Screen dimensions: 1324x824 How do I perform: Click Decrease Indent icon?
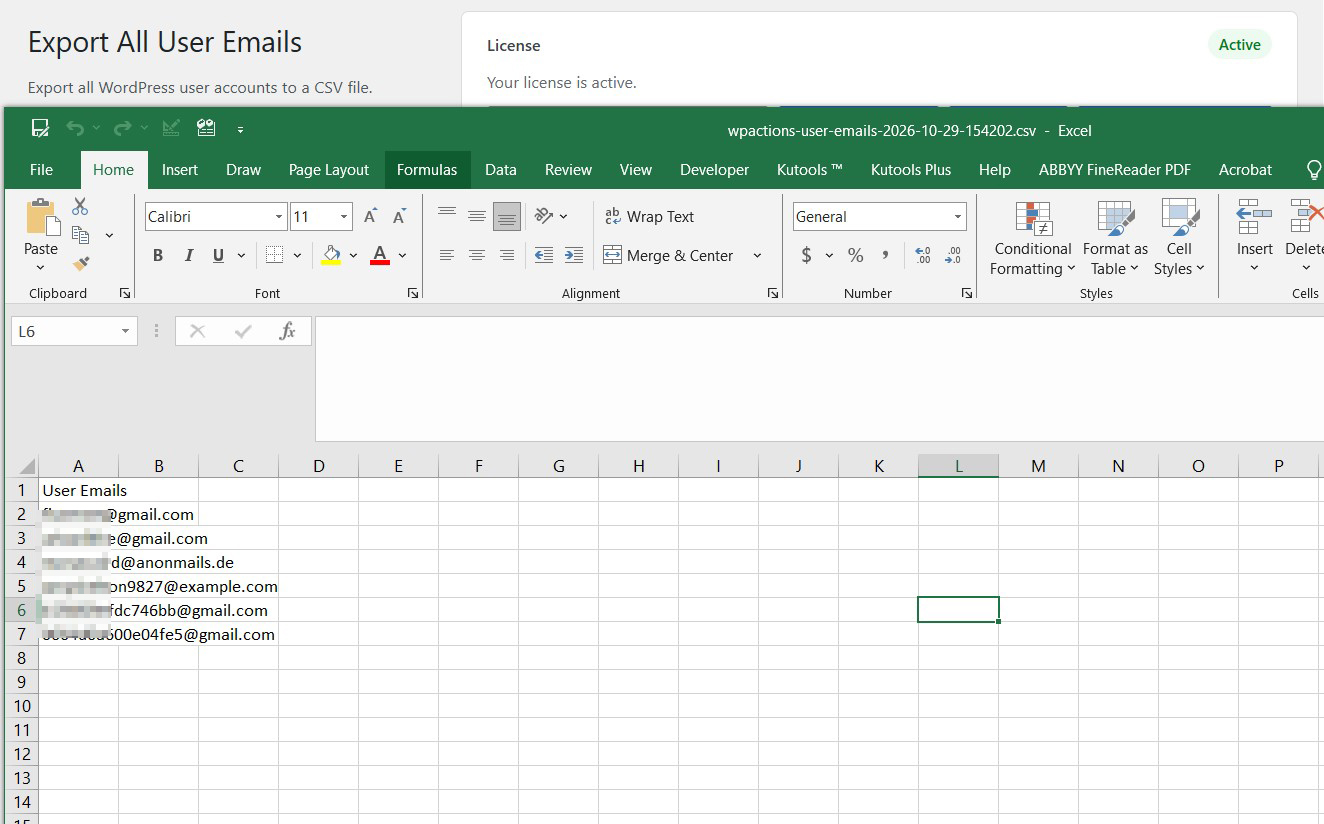pos(544,256)
